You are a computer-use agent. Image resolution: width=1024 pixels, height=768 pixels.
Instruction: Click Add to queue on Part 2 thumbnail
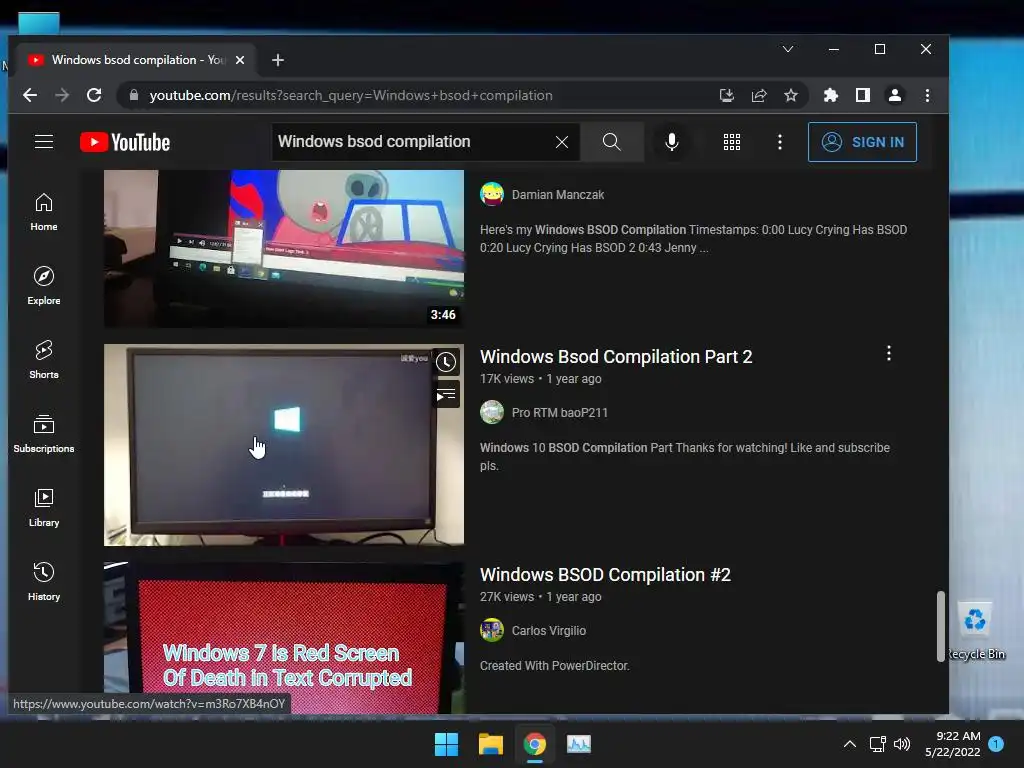[x=446, y=395]
